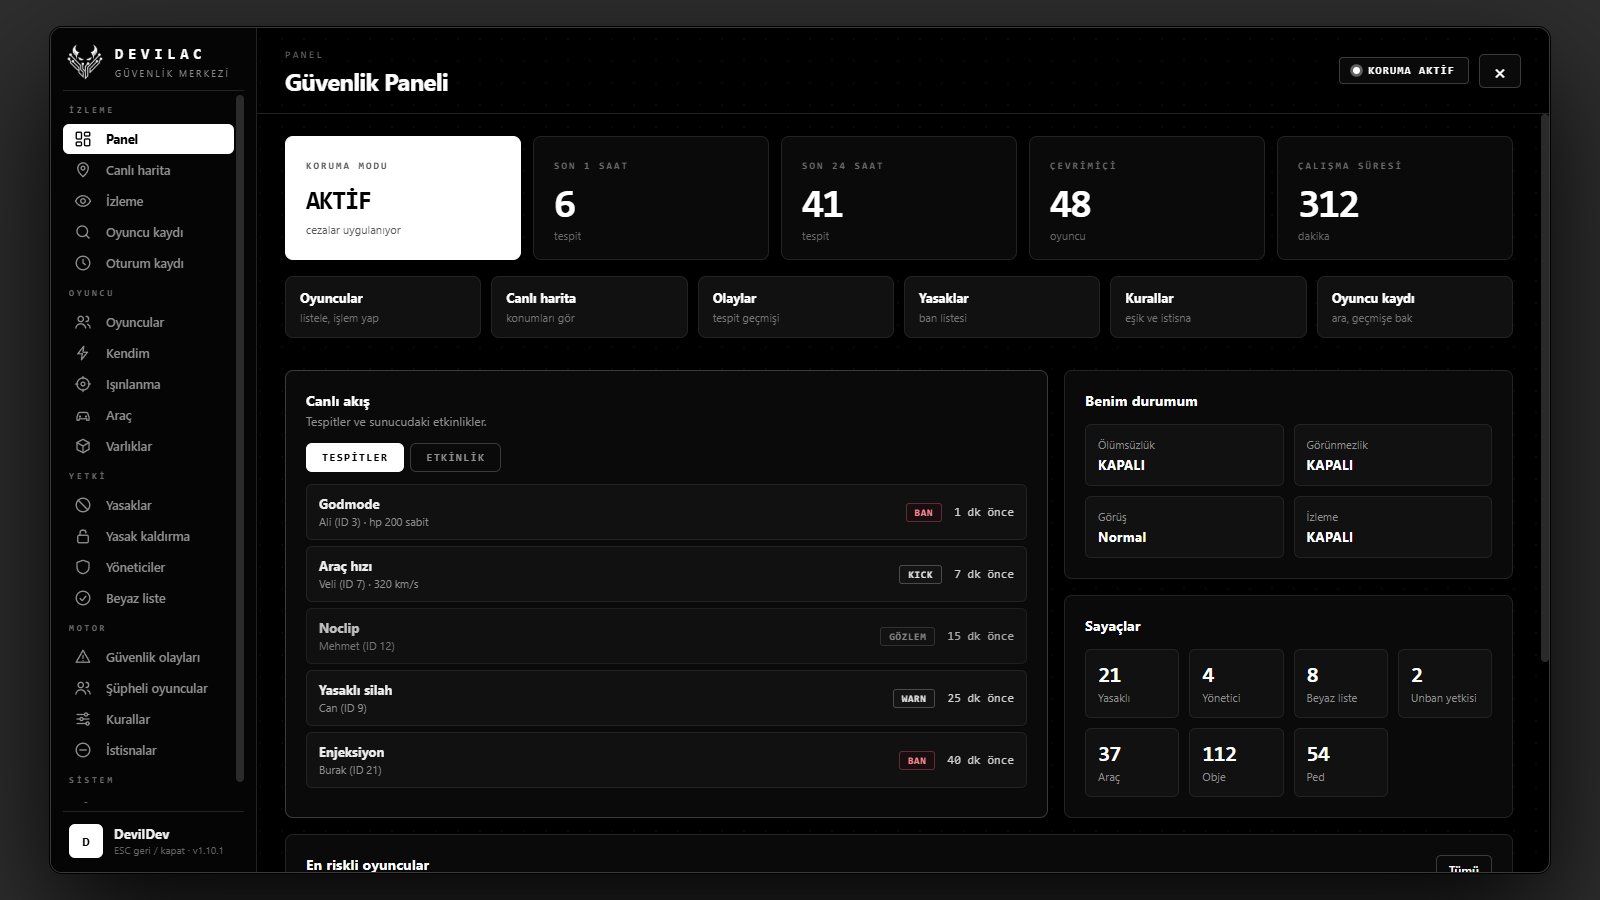Click the people icon beside Oyuncular
The width and height of the screenshot is (1600, 900).
point(83,322)
